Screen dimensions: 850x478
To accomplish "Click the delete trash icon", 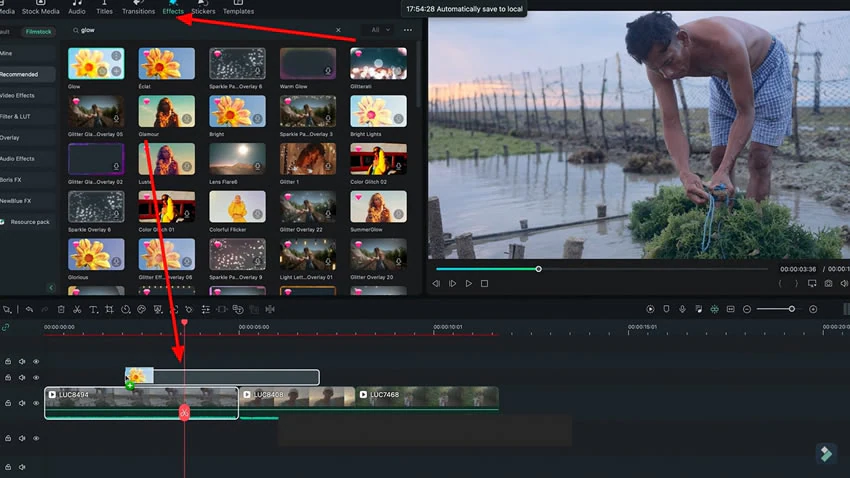I will pyautogui.click(x=61, y=309).
